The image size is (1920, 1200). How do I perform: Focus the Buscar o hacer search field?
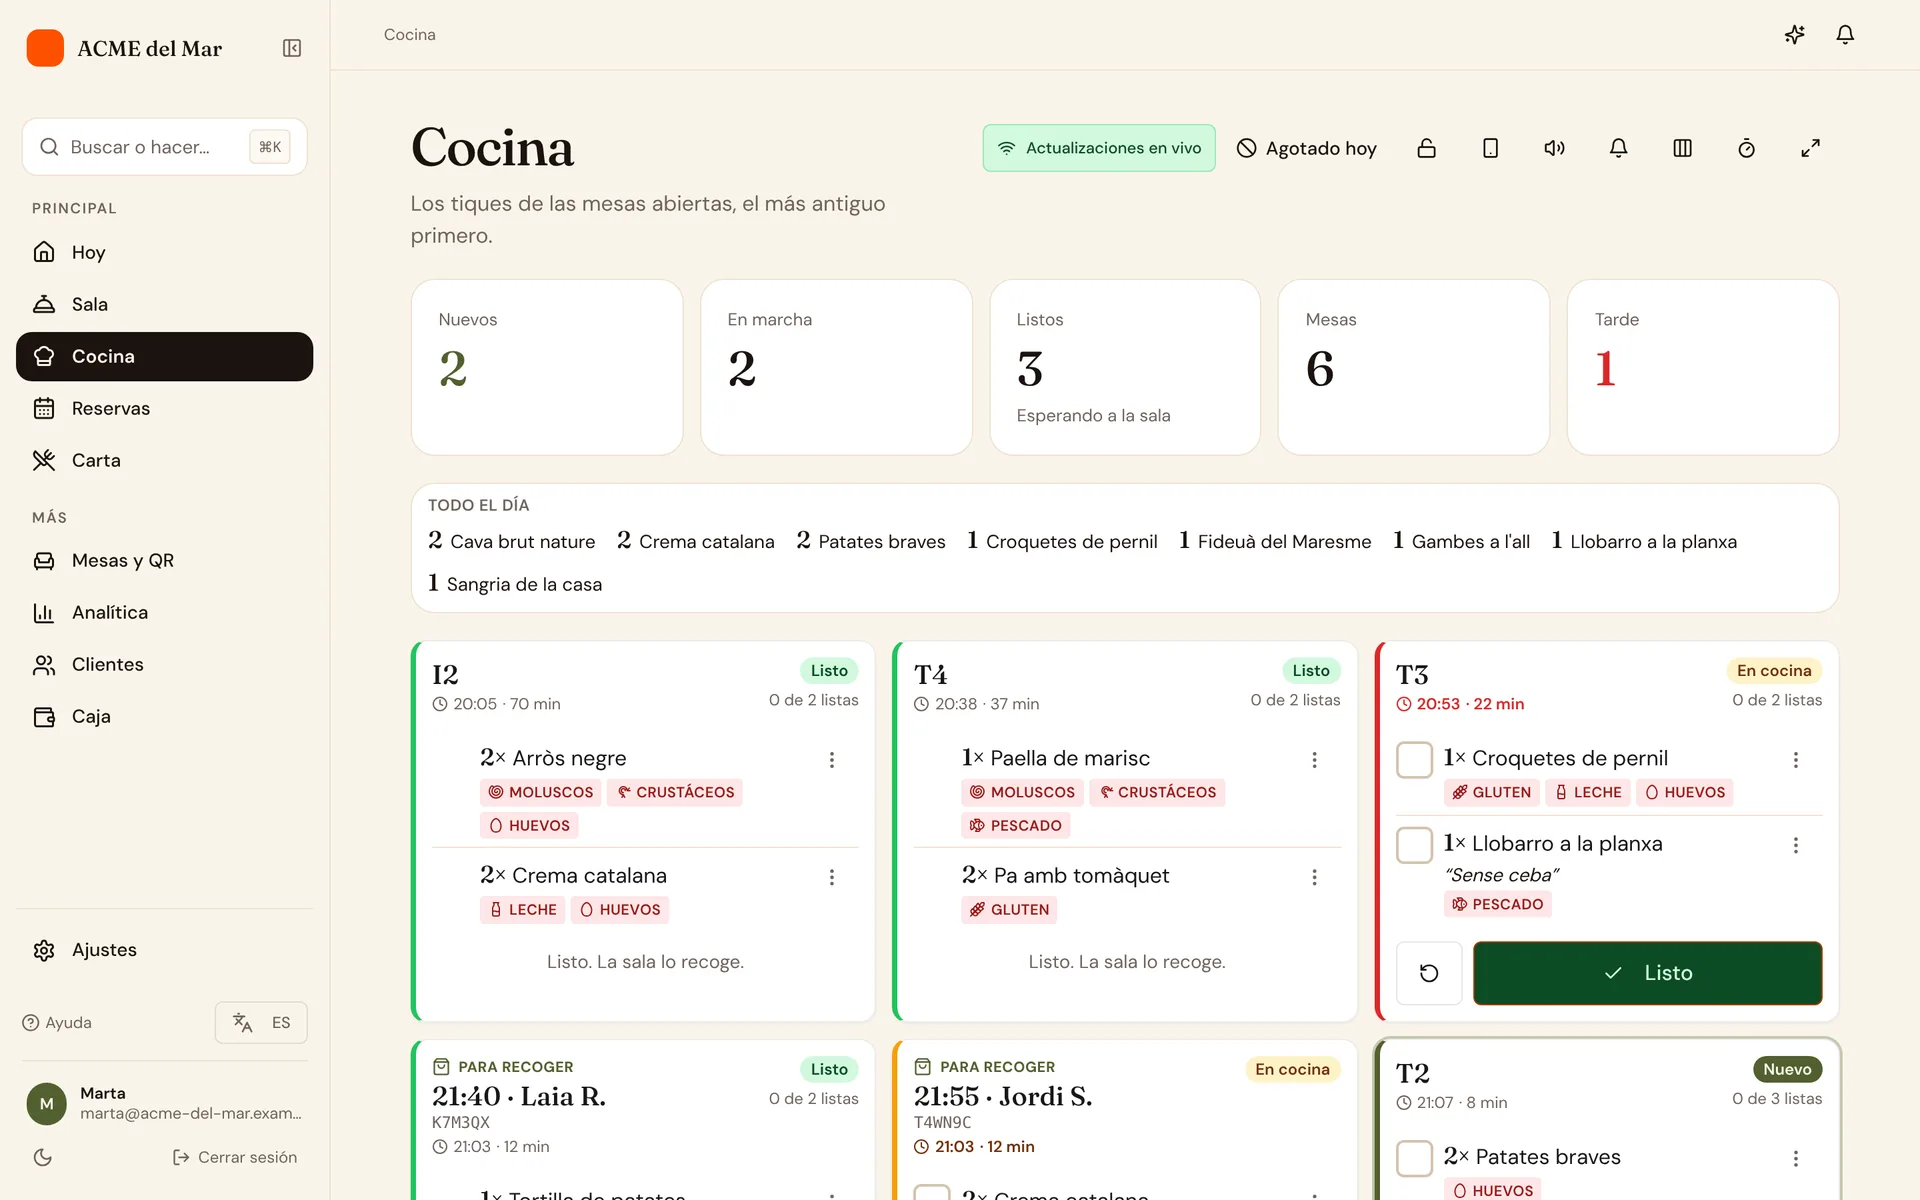click(x=165, y=147)
